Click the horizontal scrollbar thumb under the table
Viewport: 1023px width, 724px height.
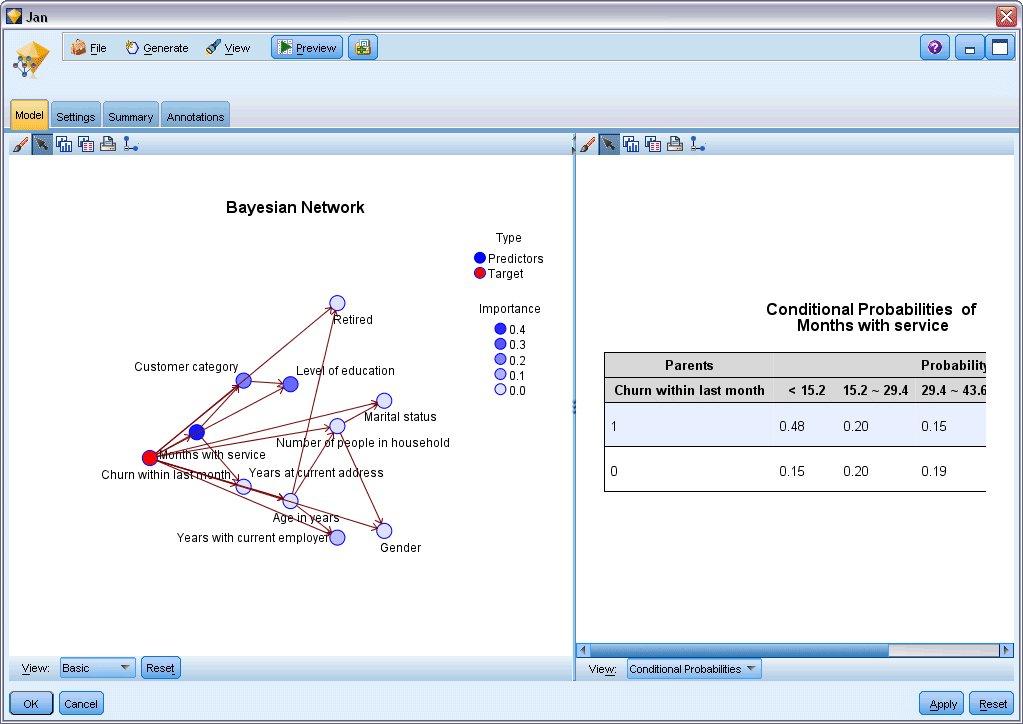pos(739,650)
